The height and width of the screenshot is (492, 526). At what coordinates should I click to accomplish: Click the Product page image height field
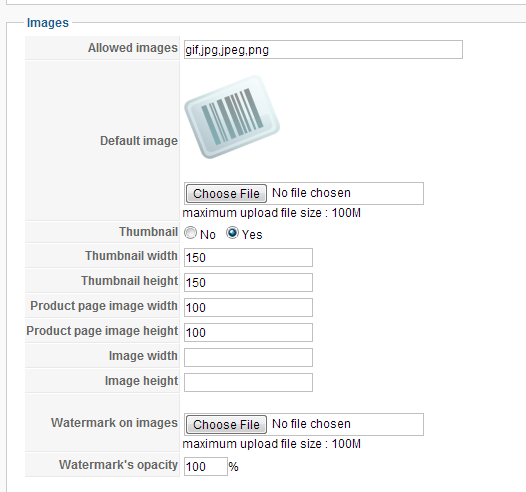(248, 332)
